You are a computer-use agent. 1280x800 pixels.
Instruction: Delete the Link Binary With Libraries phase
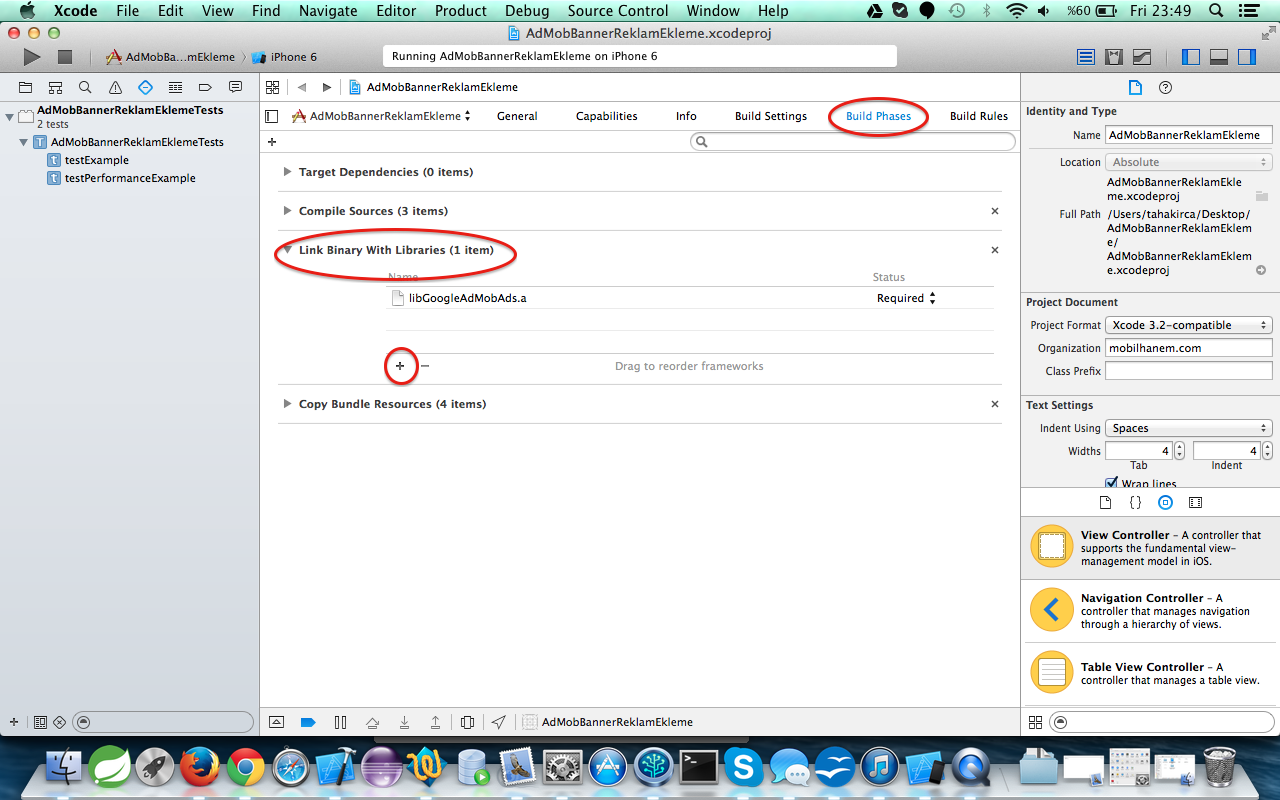tap(994, 250)
